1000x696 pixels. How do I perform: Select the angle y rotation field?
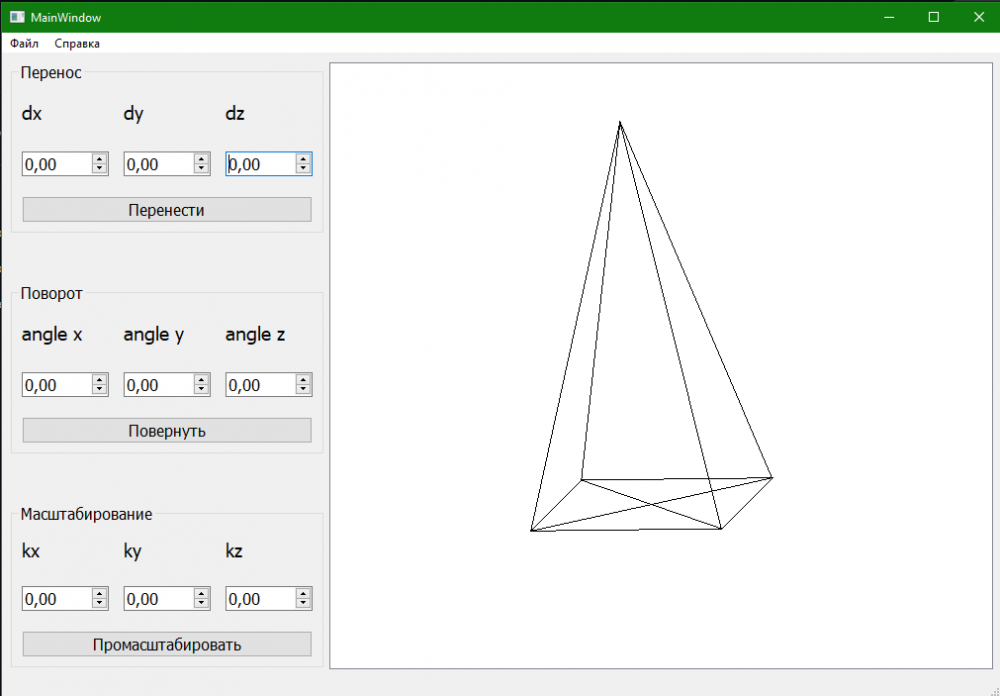click(x=158, y=385)
